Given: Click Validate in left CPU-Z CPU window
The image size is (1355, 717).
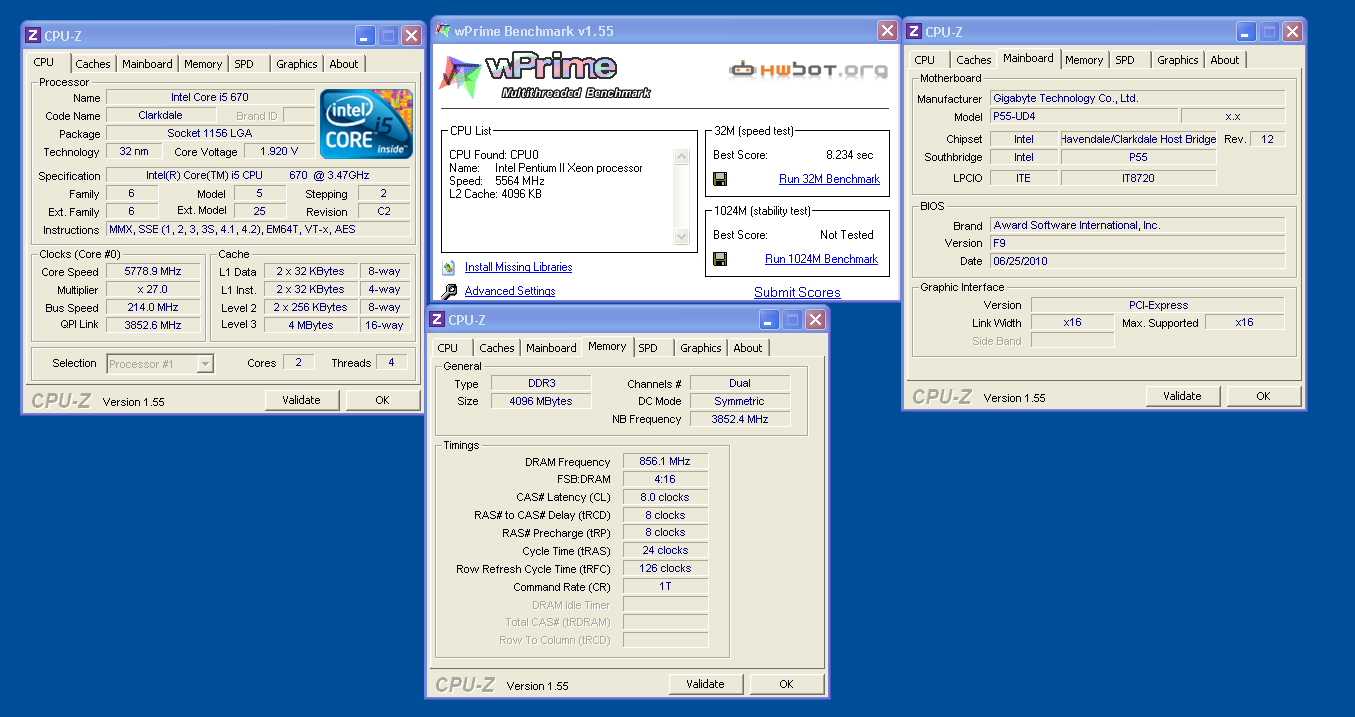Looking at the screenshot, I should point(301,400).
